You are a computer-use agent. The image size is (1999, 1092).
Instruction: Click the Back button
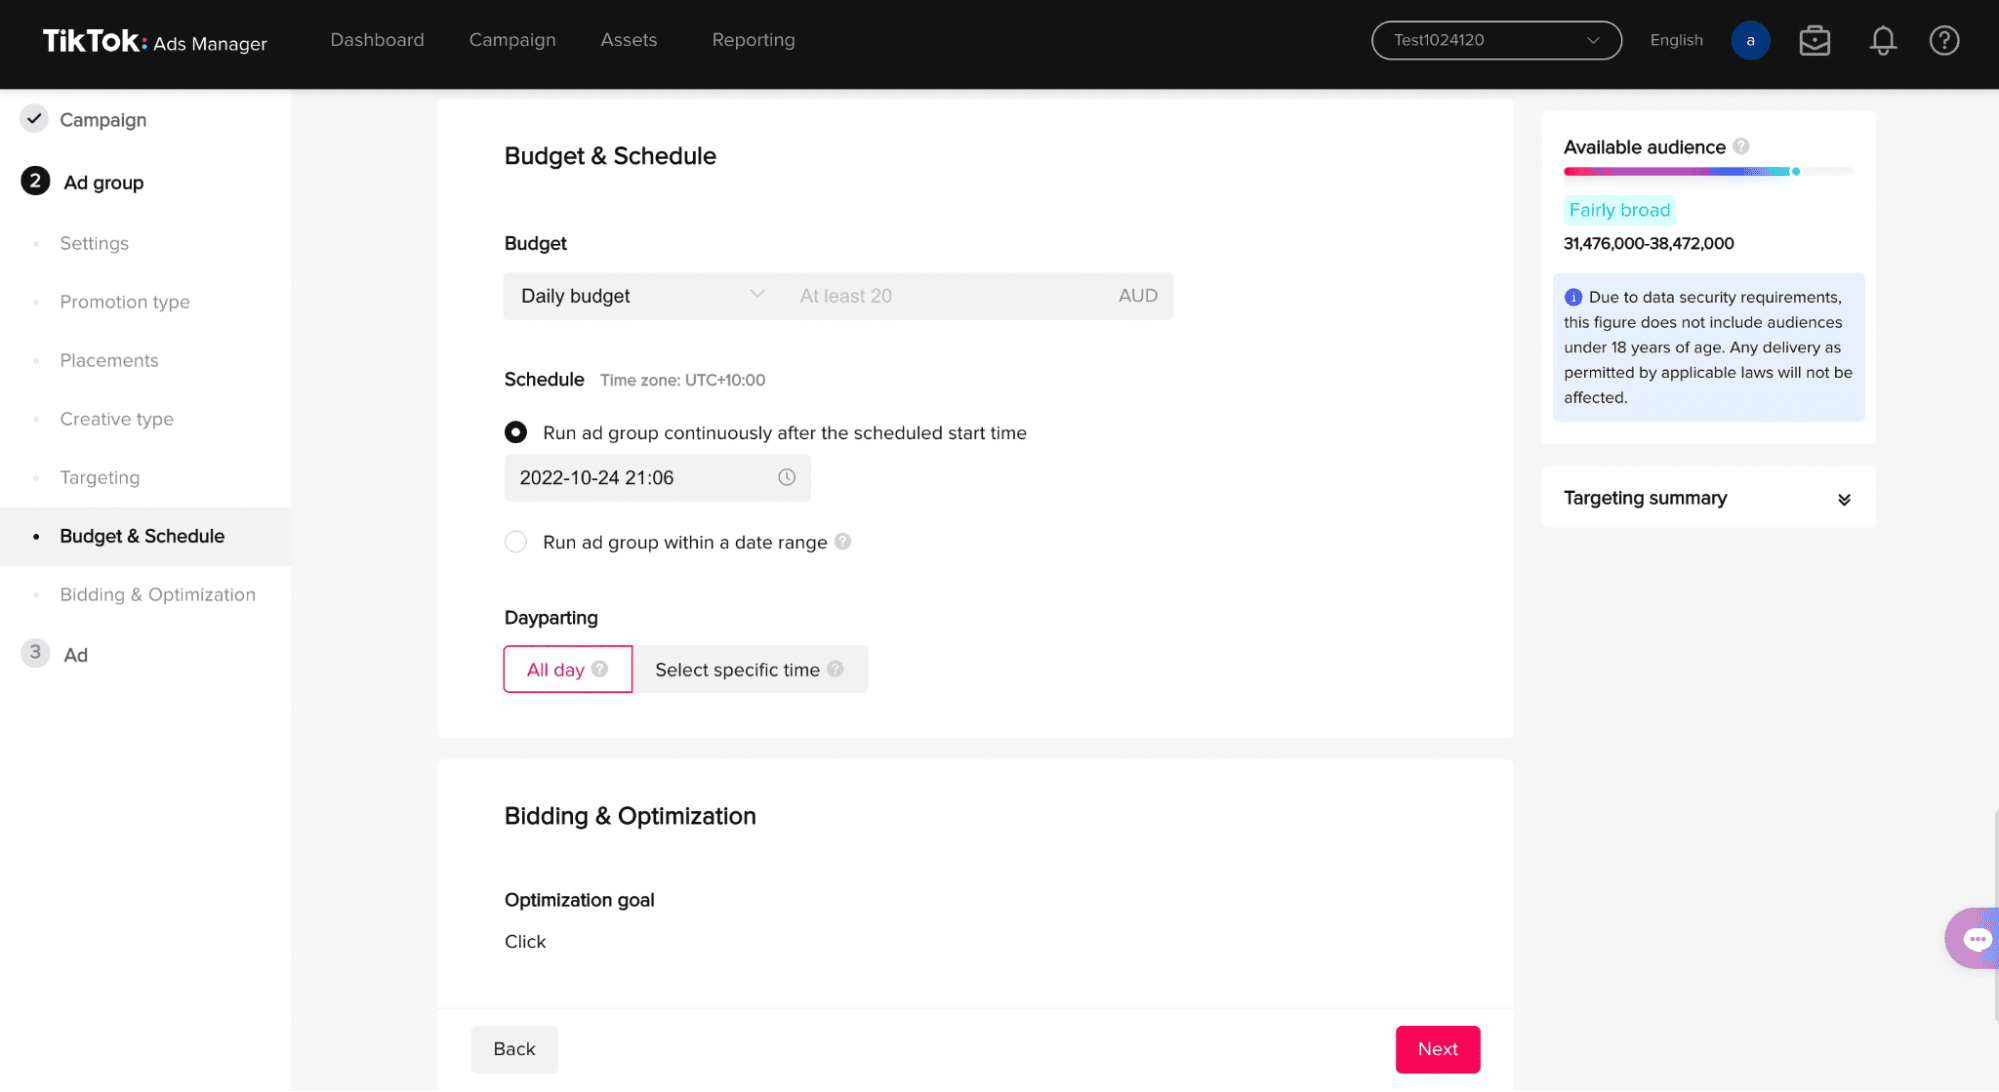pos(514,1049)
